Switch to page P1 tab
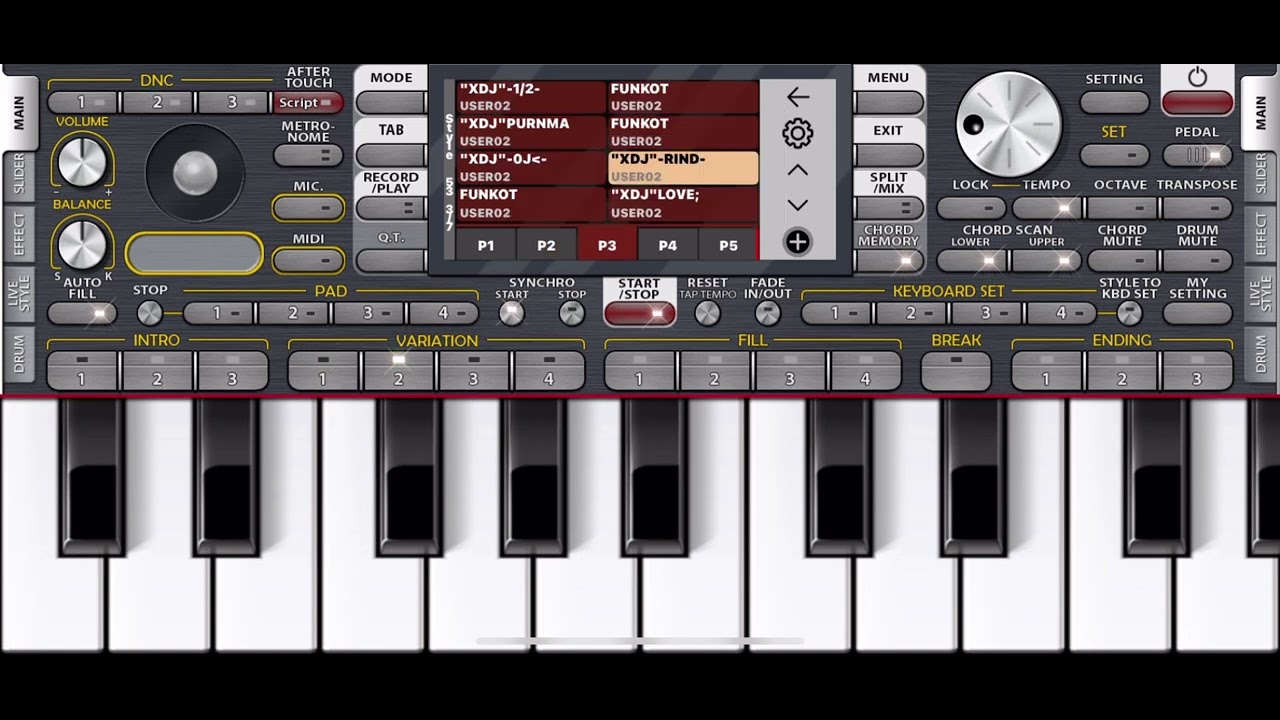The width and height of the screenshot is (1280, 720). (486, 245)
